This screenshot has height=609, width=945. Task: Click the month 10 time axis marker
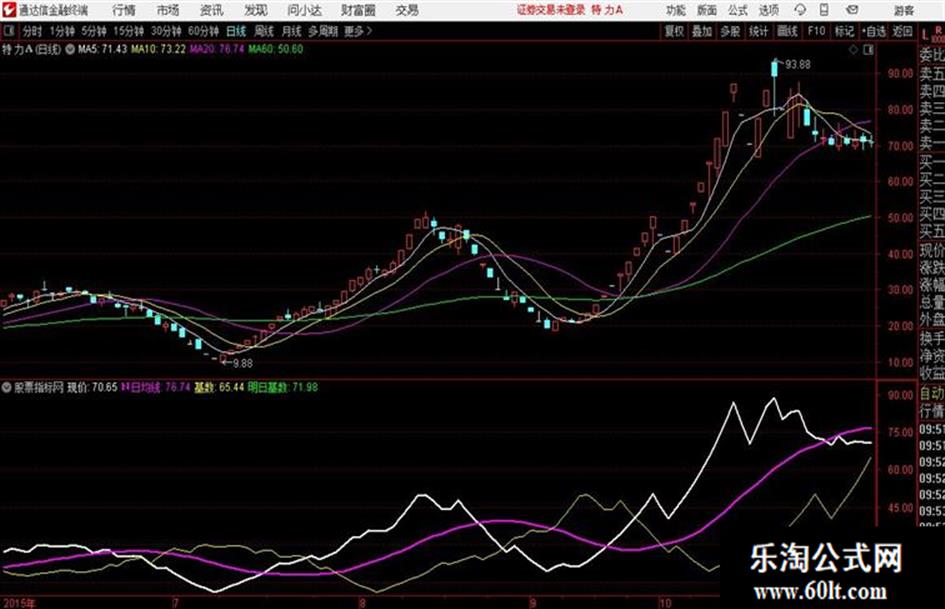(665, 603)
